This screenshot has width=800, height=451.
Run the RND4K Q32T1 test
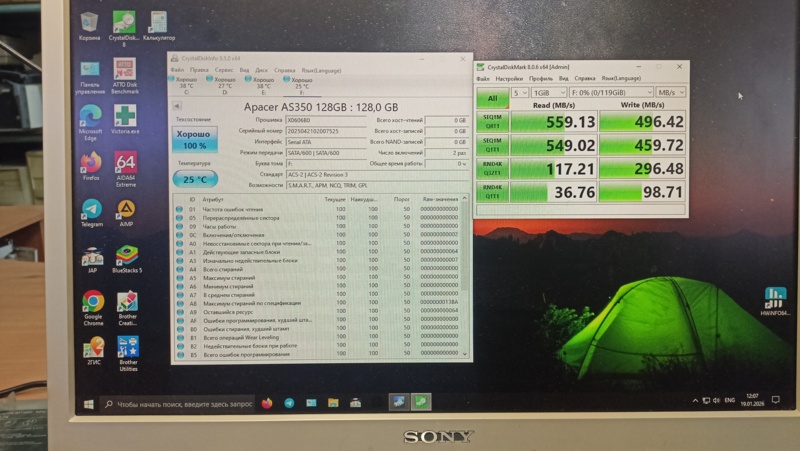pyautogui.click(x=492, y=168)
